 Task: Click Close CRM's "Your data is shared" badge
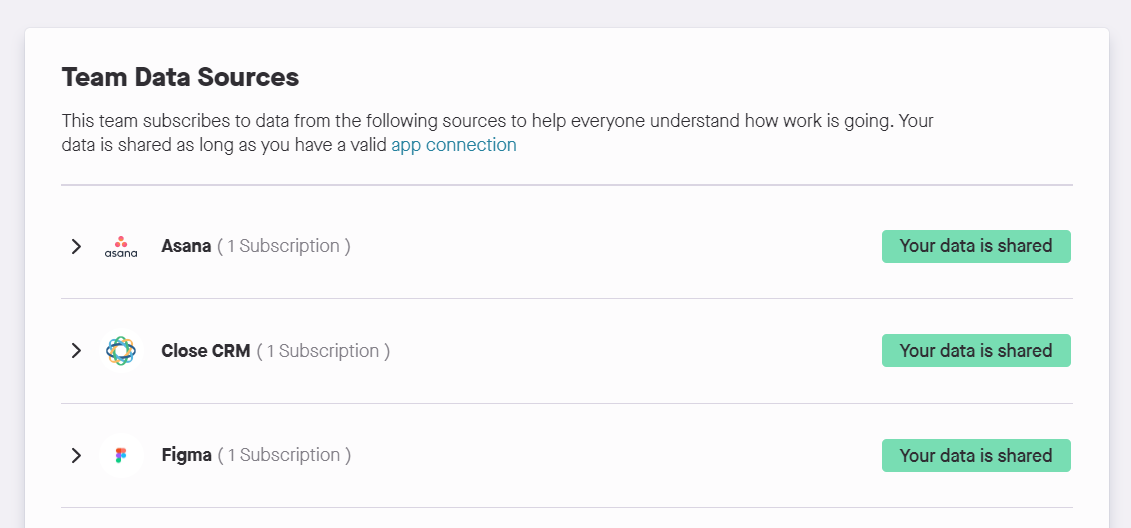975,351
